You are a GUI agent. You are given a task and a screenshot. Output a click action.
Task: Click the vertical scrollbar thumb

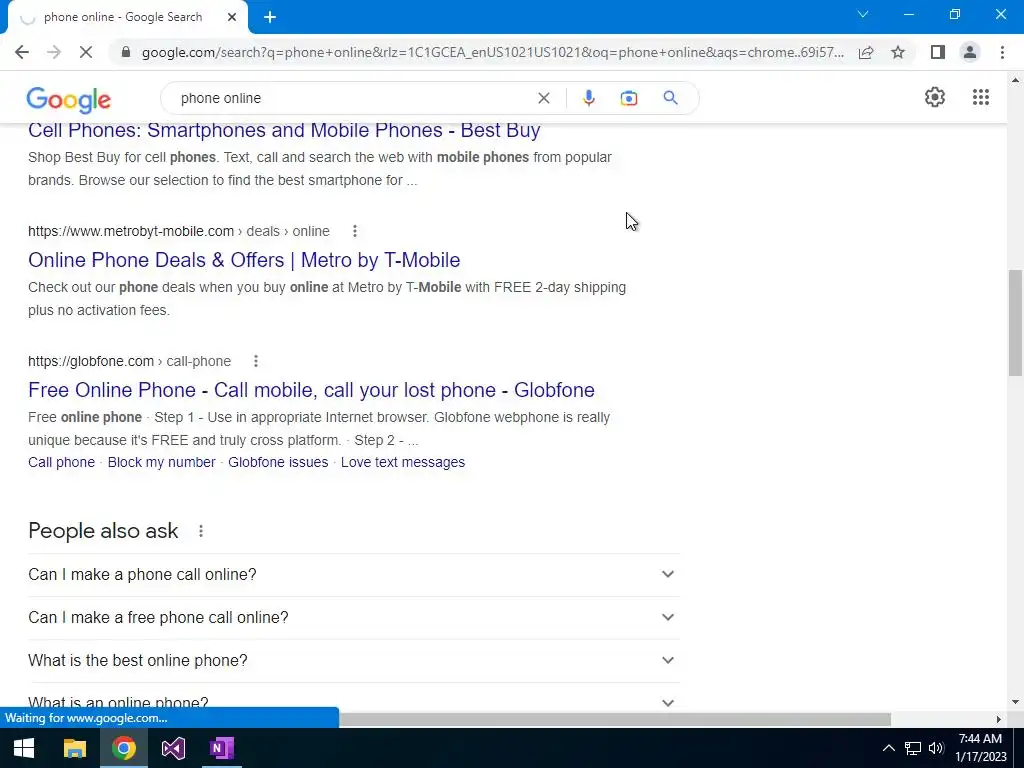(x=1015, y=323)
